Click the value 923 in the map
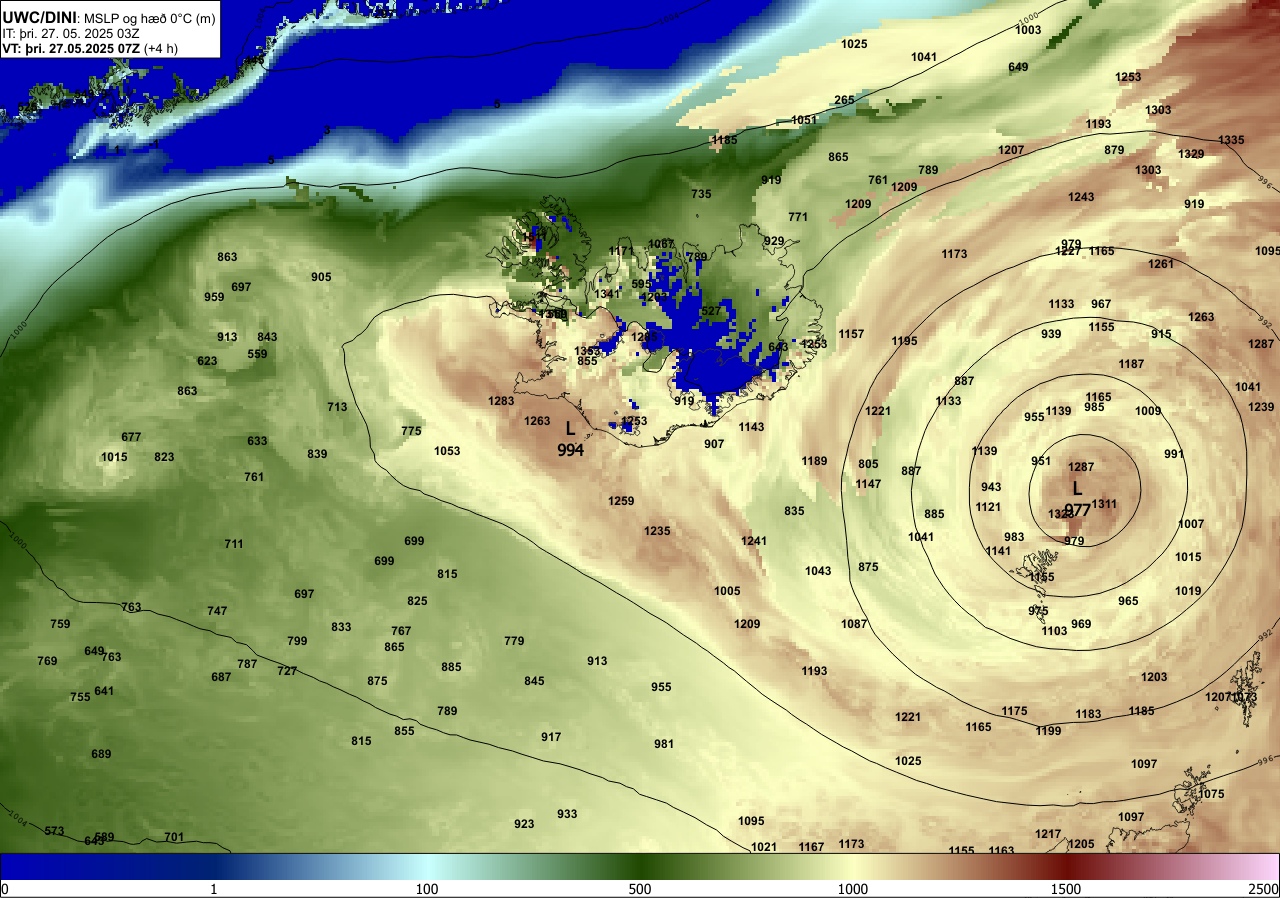 [x=524, y=824]
